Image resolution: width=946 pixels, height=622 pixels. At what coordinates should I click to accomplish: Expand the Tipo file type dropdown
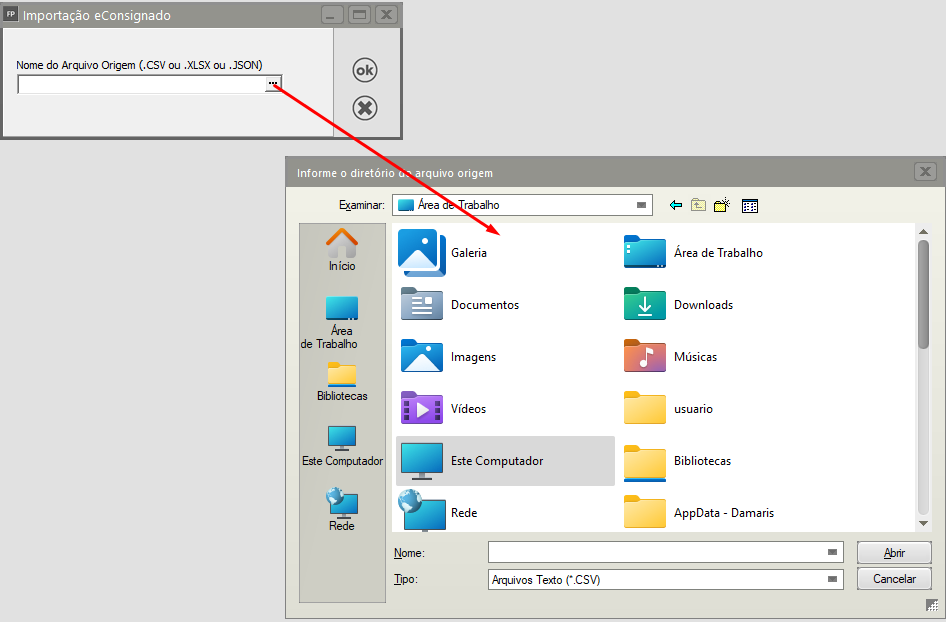coord(832,579)
